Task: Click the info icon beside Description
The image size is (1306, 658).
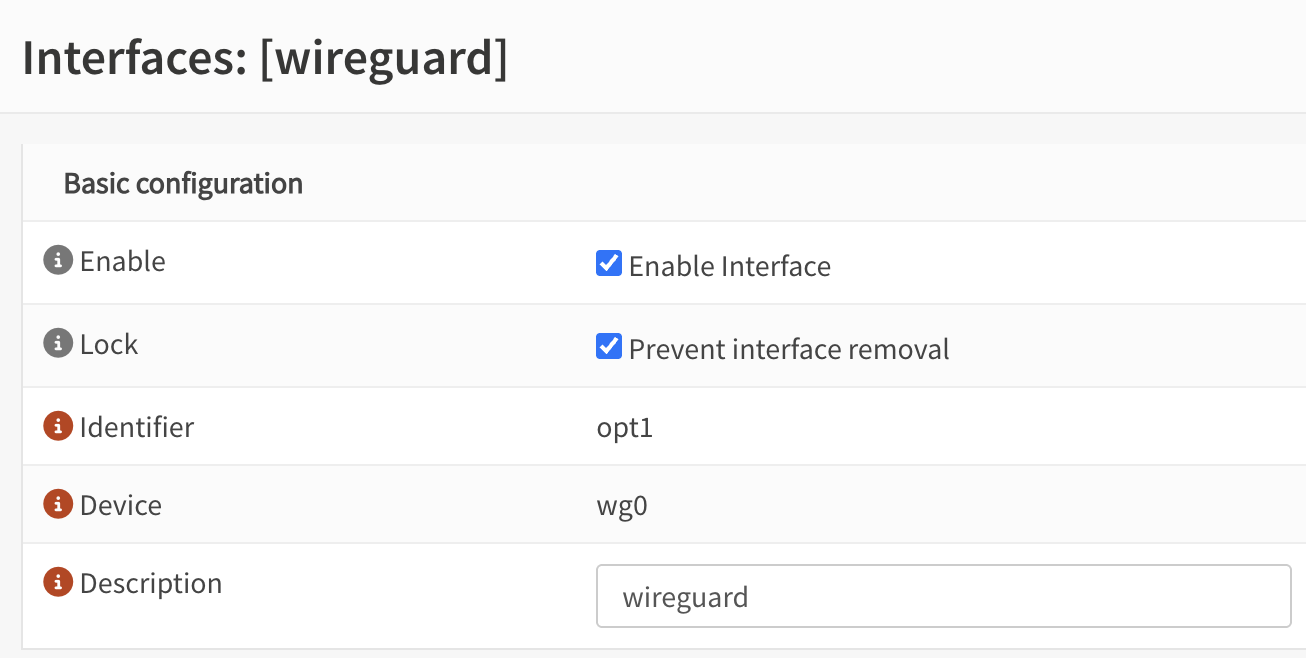Action: [58, 583]
